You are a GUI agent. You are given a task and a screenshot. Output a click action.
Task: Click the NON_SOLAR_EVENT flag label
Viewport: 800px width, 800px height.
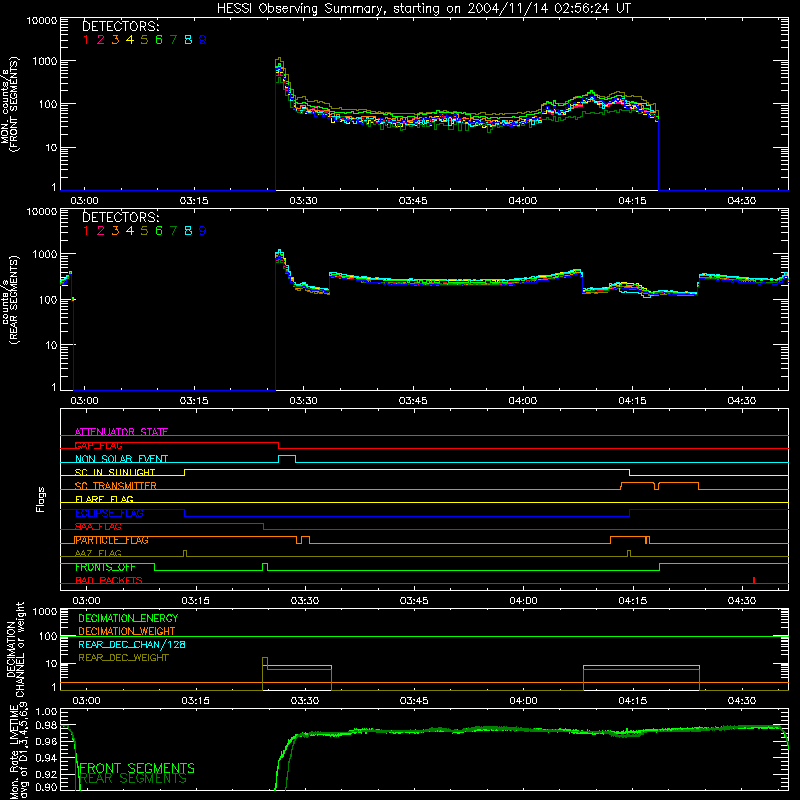[x=121, y=459]
